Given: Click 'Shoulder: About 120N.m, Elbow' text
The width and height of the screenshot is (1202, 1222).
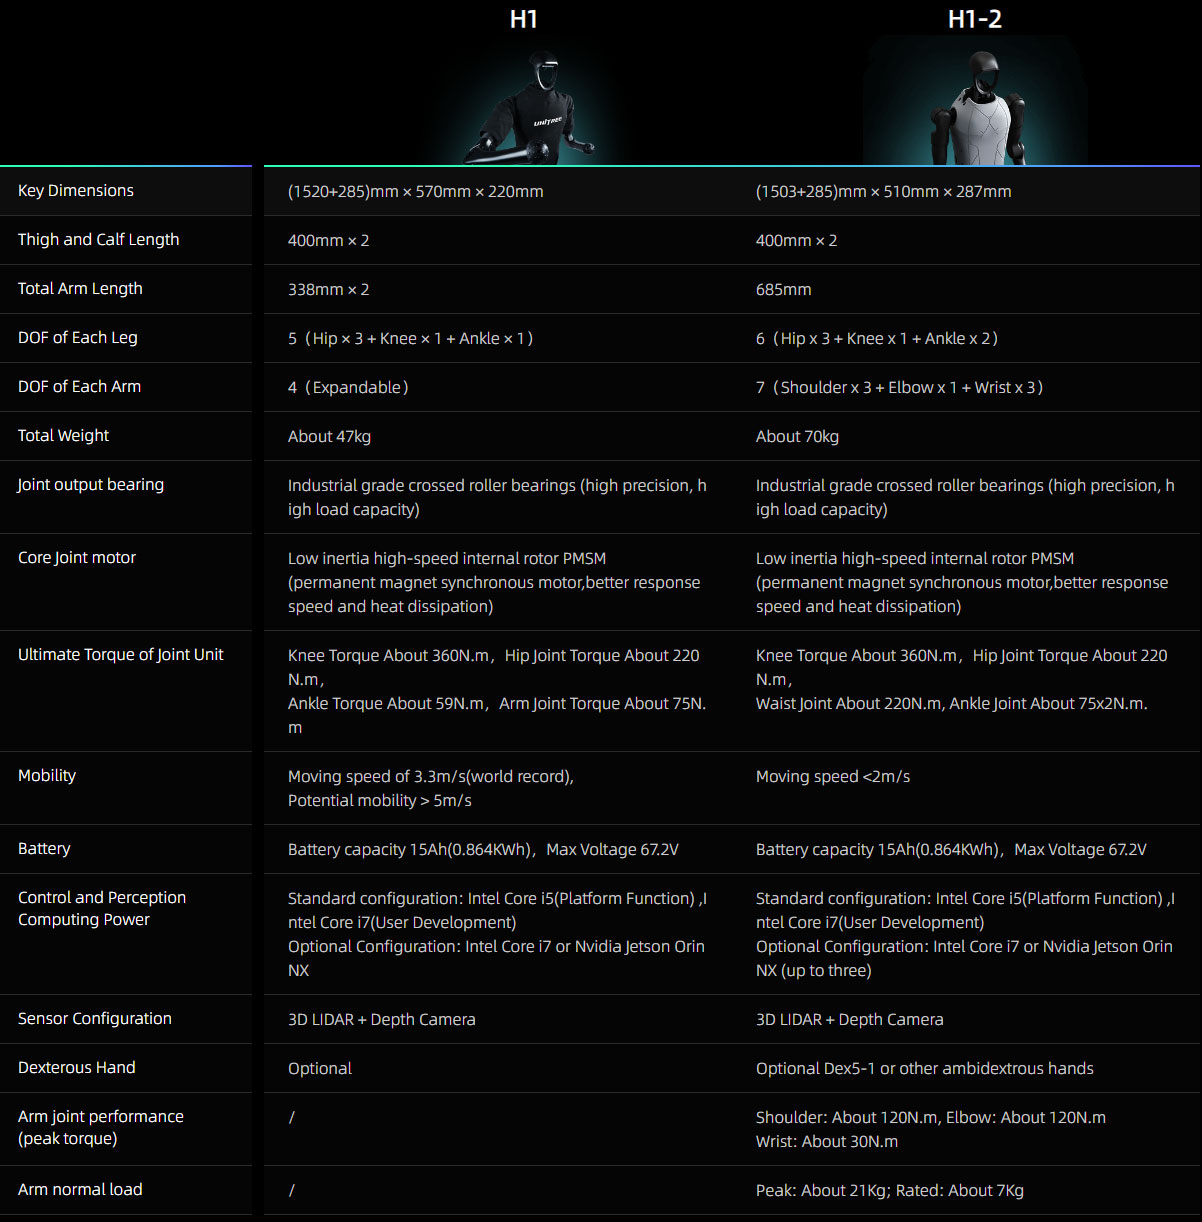Looking at the screenshot, I should 931,1117.
